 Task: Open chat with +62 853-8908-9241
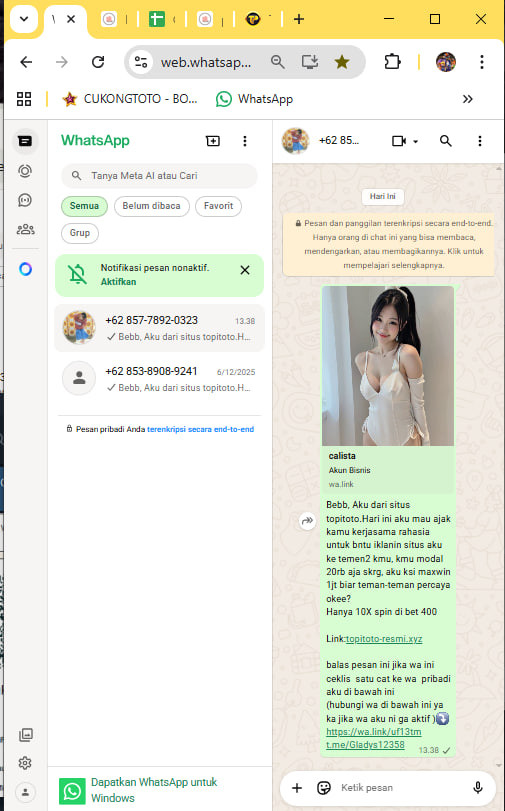point(159,379)
